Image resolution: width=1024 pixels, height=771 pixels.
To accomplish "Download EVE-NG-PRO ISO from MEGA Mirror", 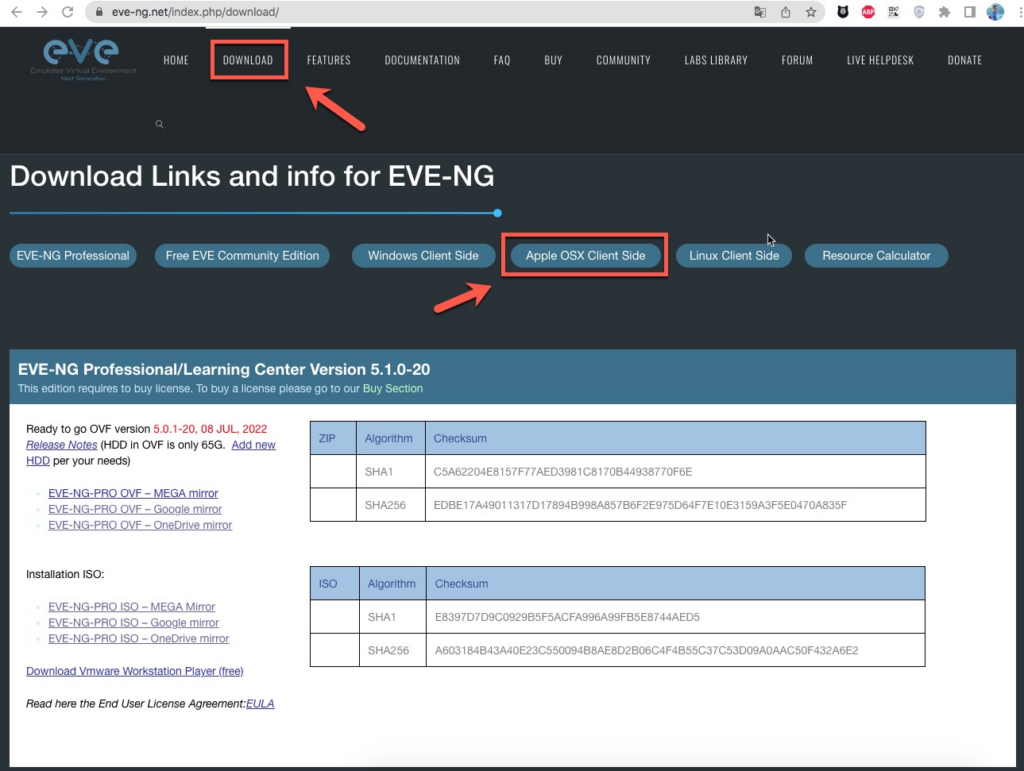I will tap(131, 606).
